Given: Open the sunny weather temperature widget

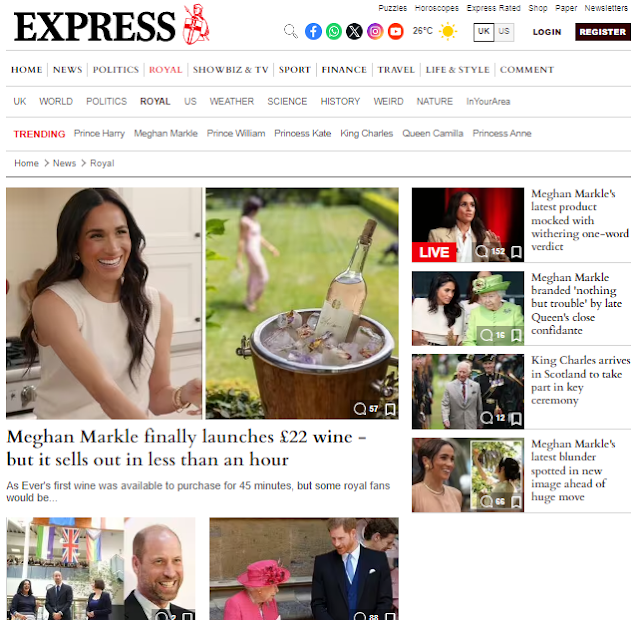Looking at the screenshot, I should (434, 31).
